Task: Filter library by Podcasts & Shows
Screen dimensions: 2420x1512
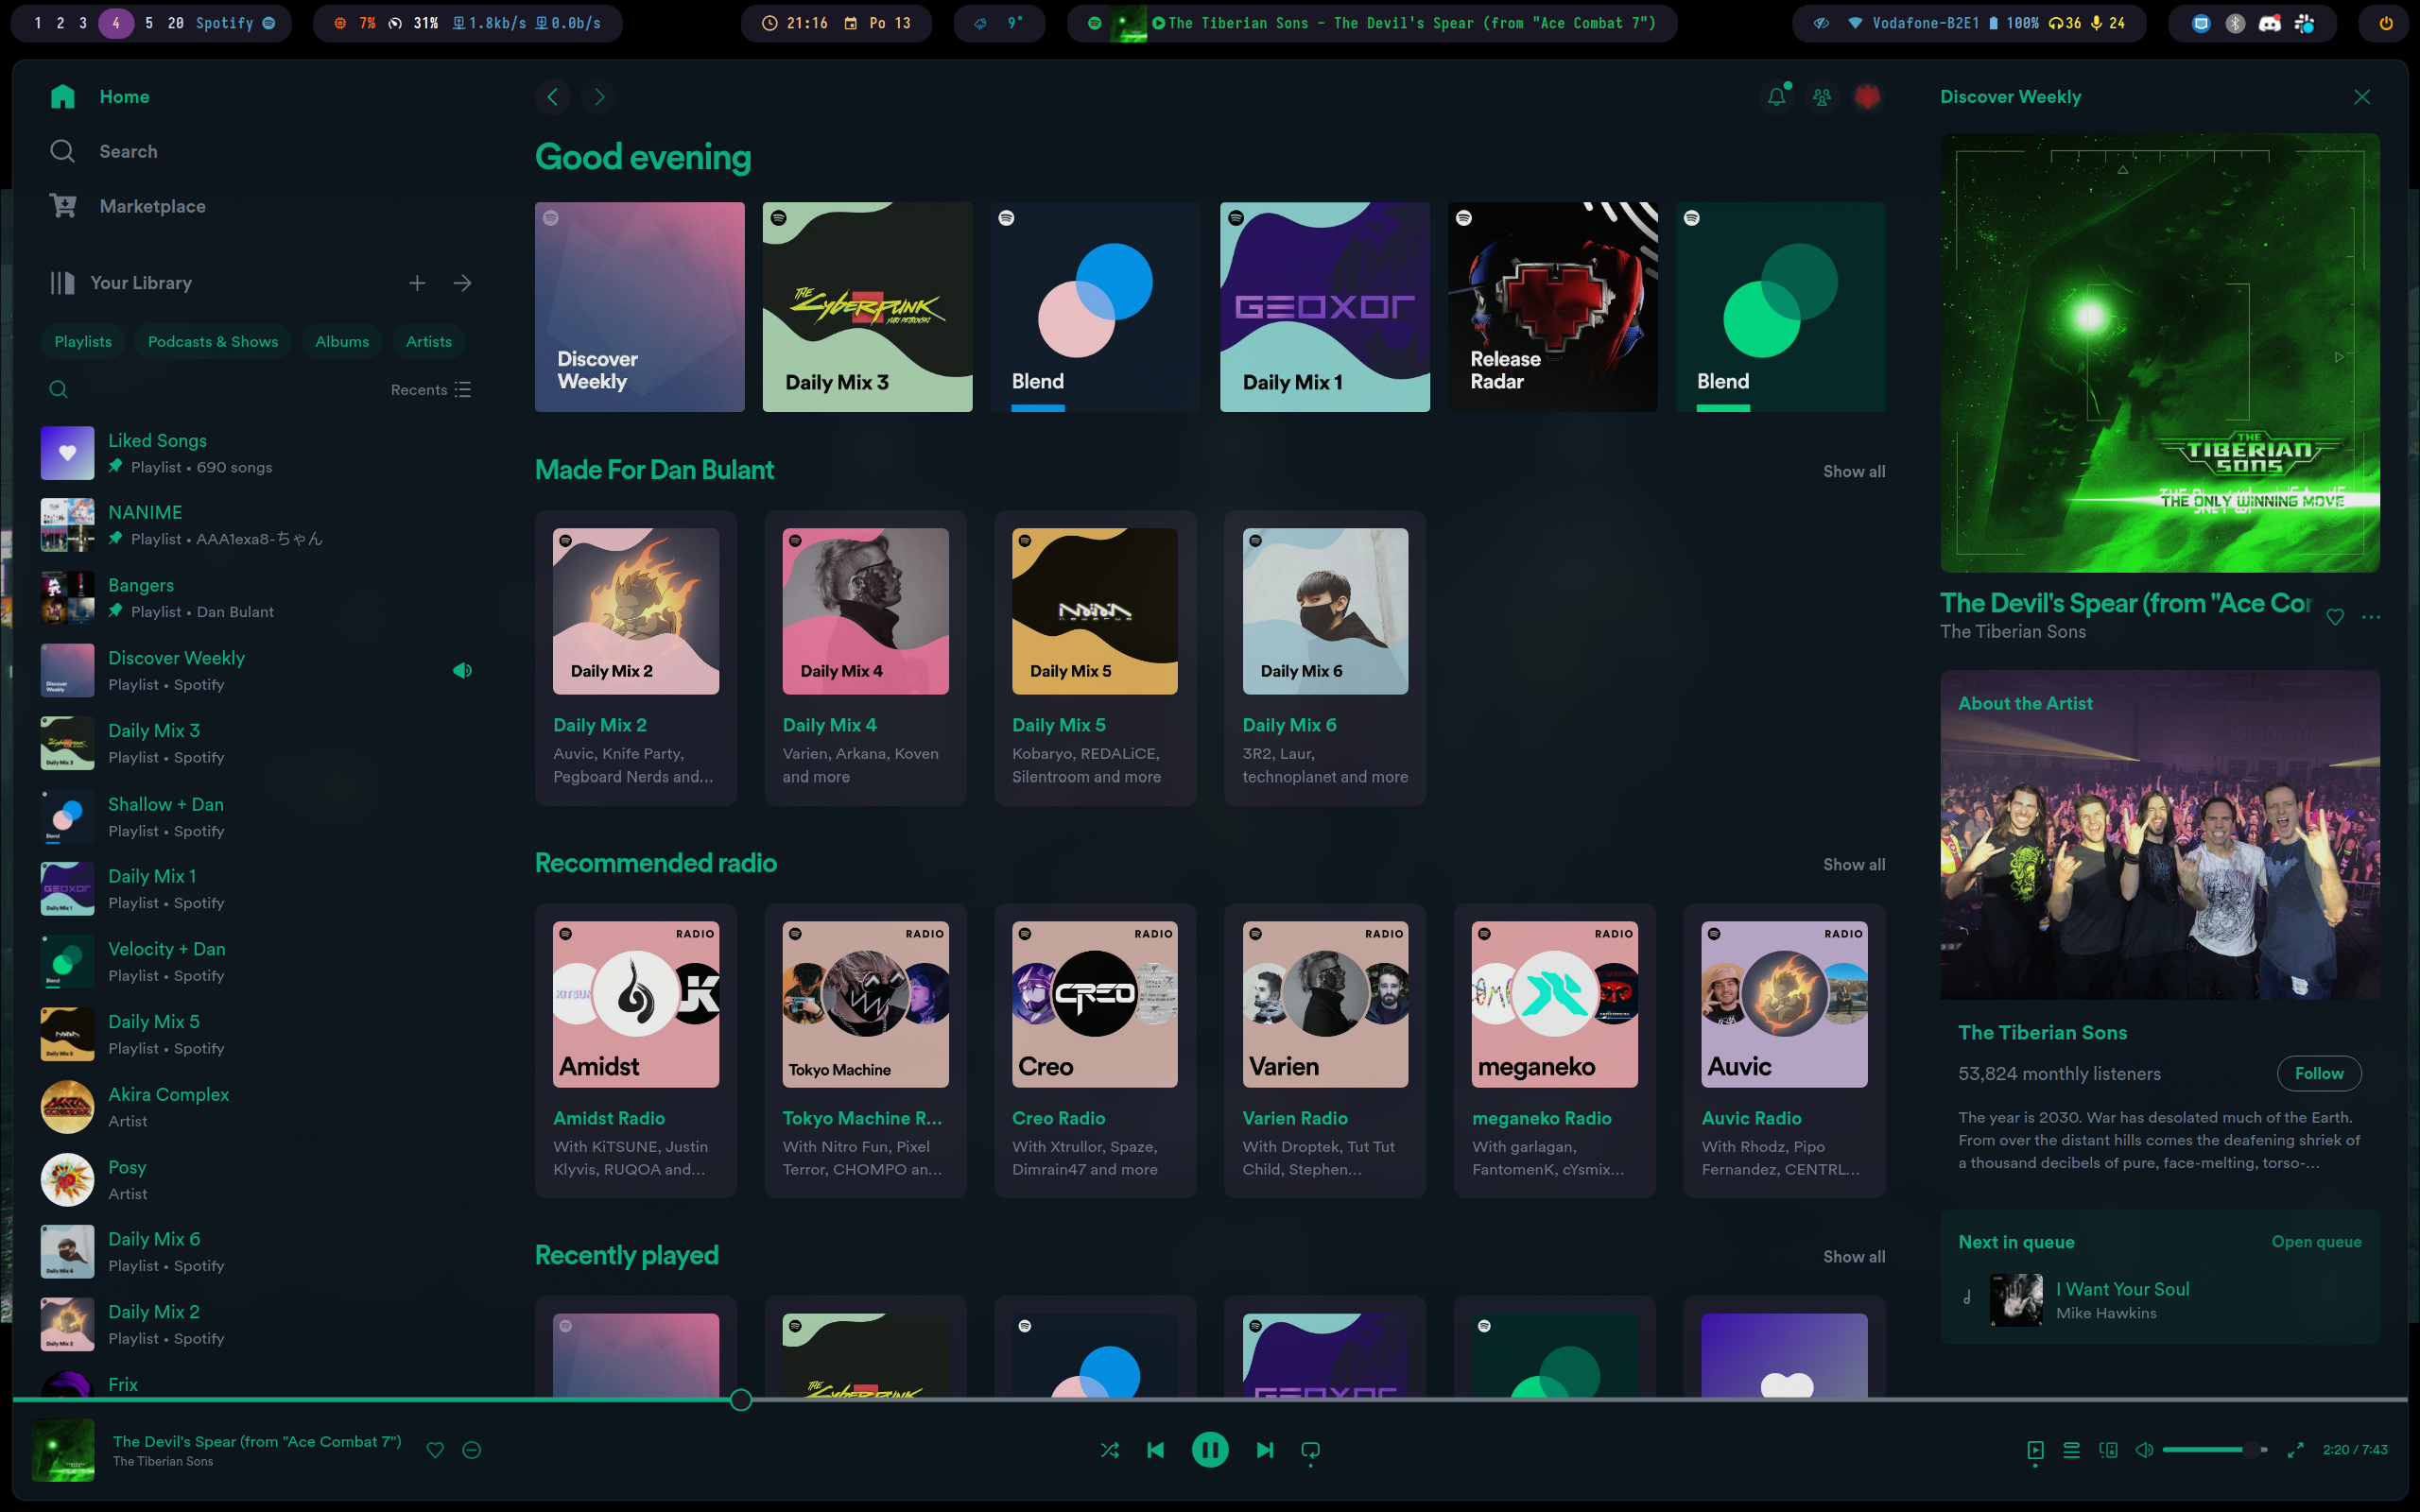Action: pos(213,342)
